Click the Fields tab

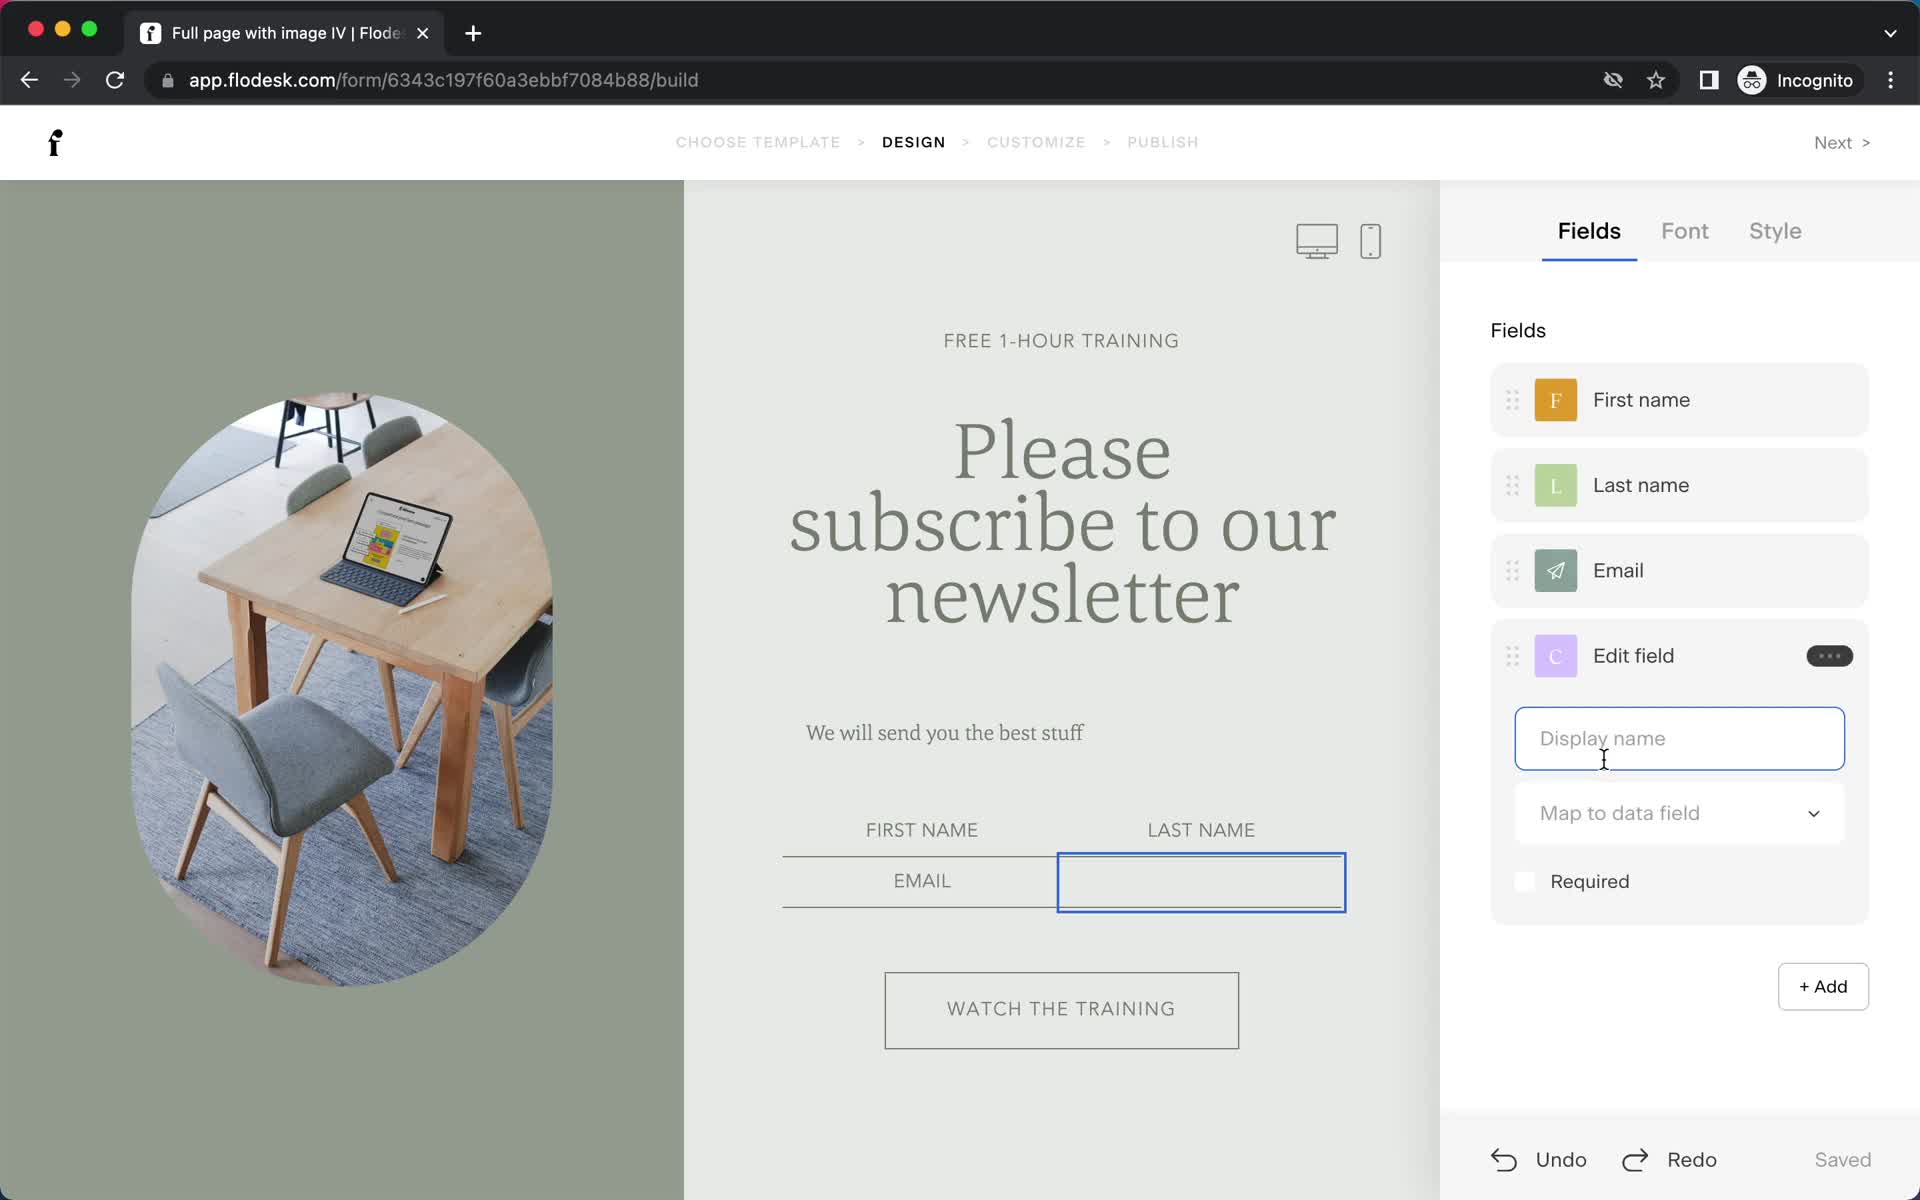click(x=1588, y=231)
